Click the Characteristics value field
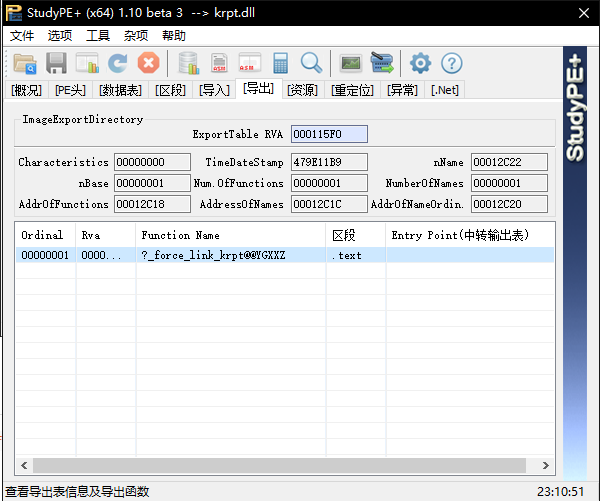 152,162
